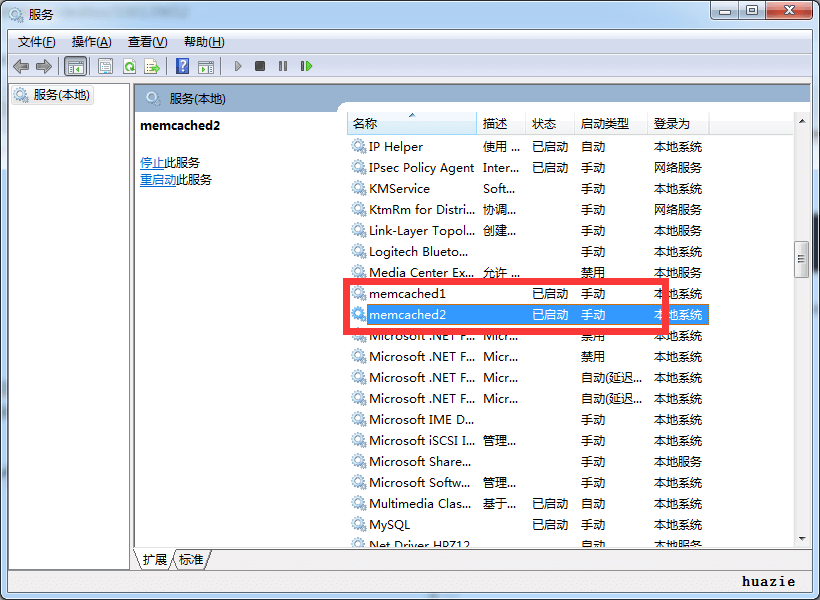
Task: Select the KMService row
Action: tap(528, 188)
